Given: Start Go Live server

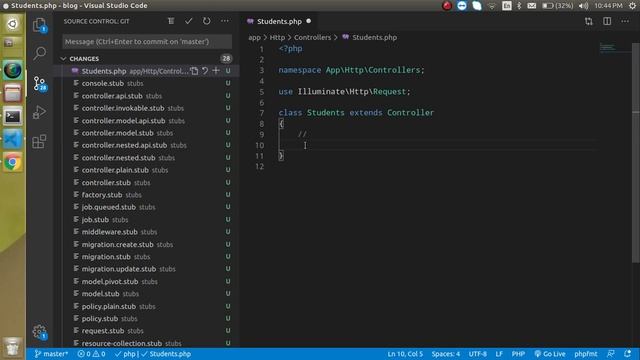Looking at the screenshot, I should pyautogui.click(x=550, y=354).
